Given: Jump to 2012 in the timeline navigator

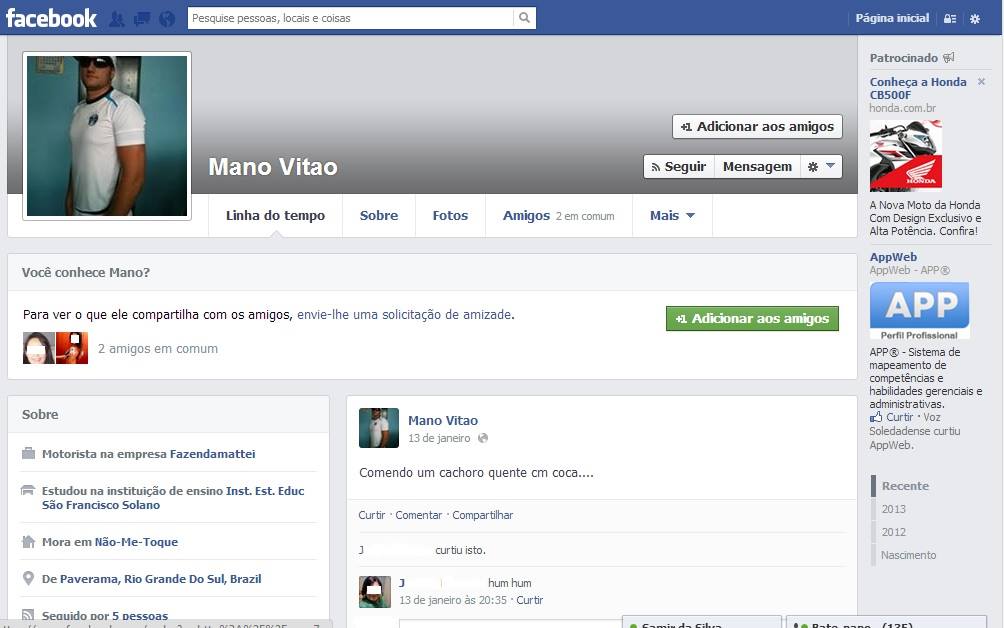Looking at the screenshot, I should 893,532.
